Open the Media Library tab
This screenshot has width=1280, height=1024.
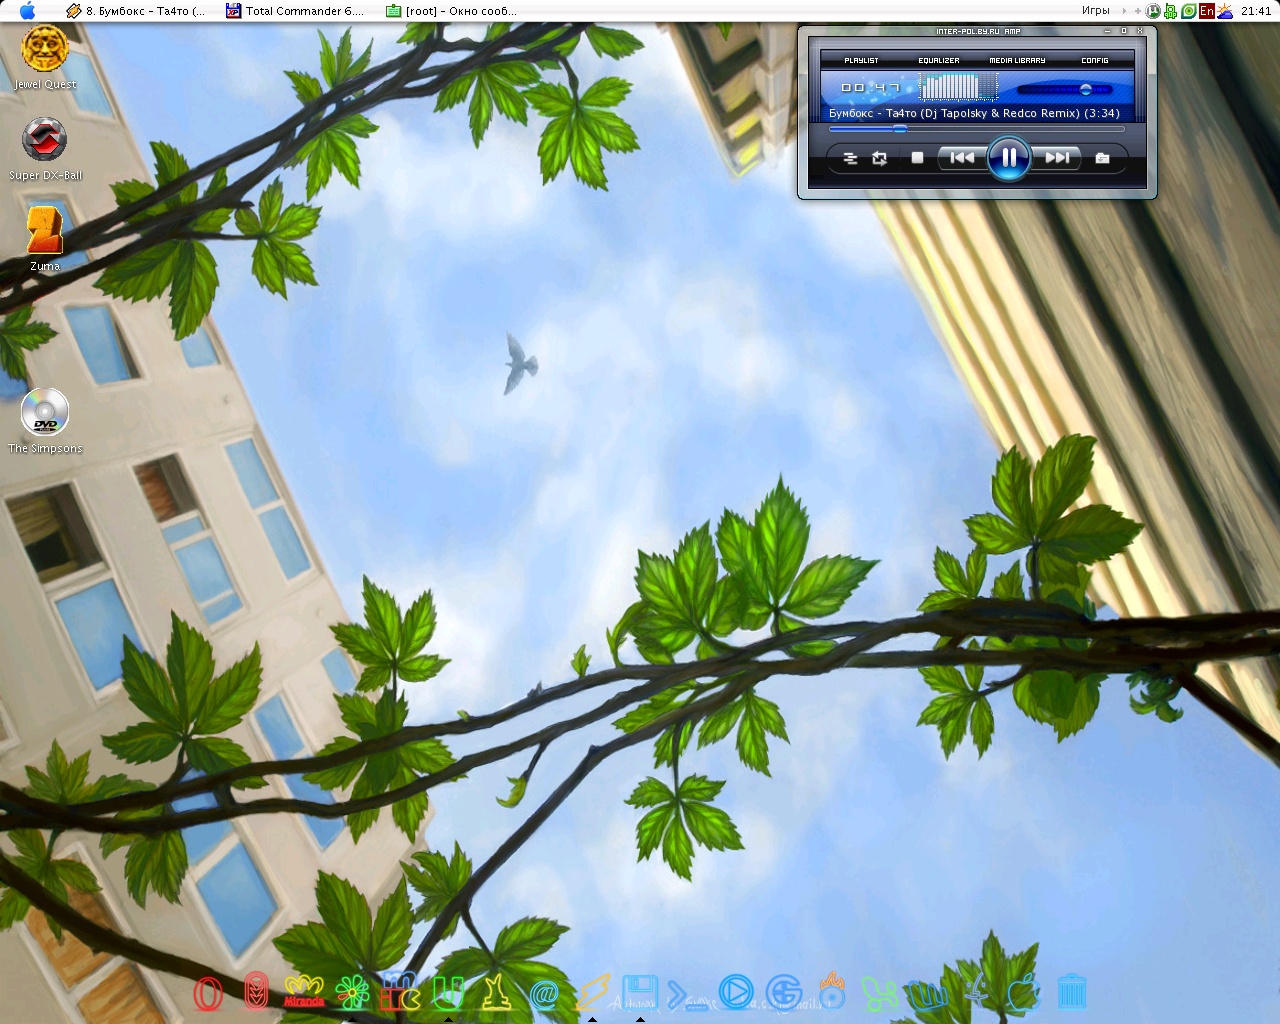(x=1017, y=60)
